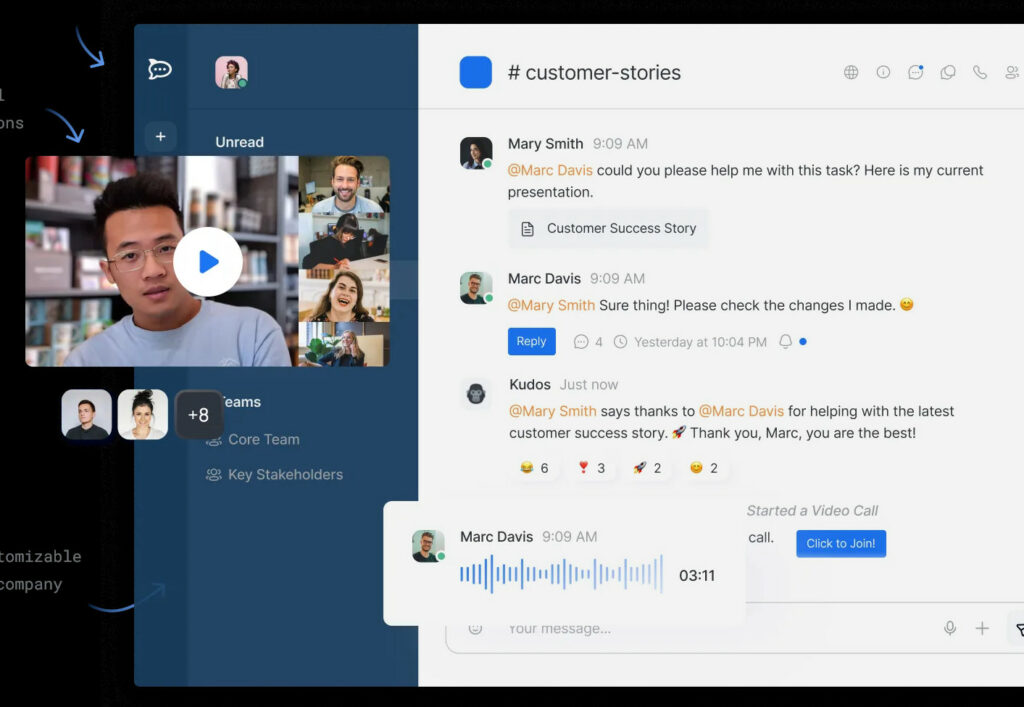Select Core Team in the sidebar
This screenshot has width=1024, height=707.
tap(263, 439)
